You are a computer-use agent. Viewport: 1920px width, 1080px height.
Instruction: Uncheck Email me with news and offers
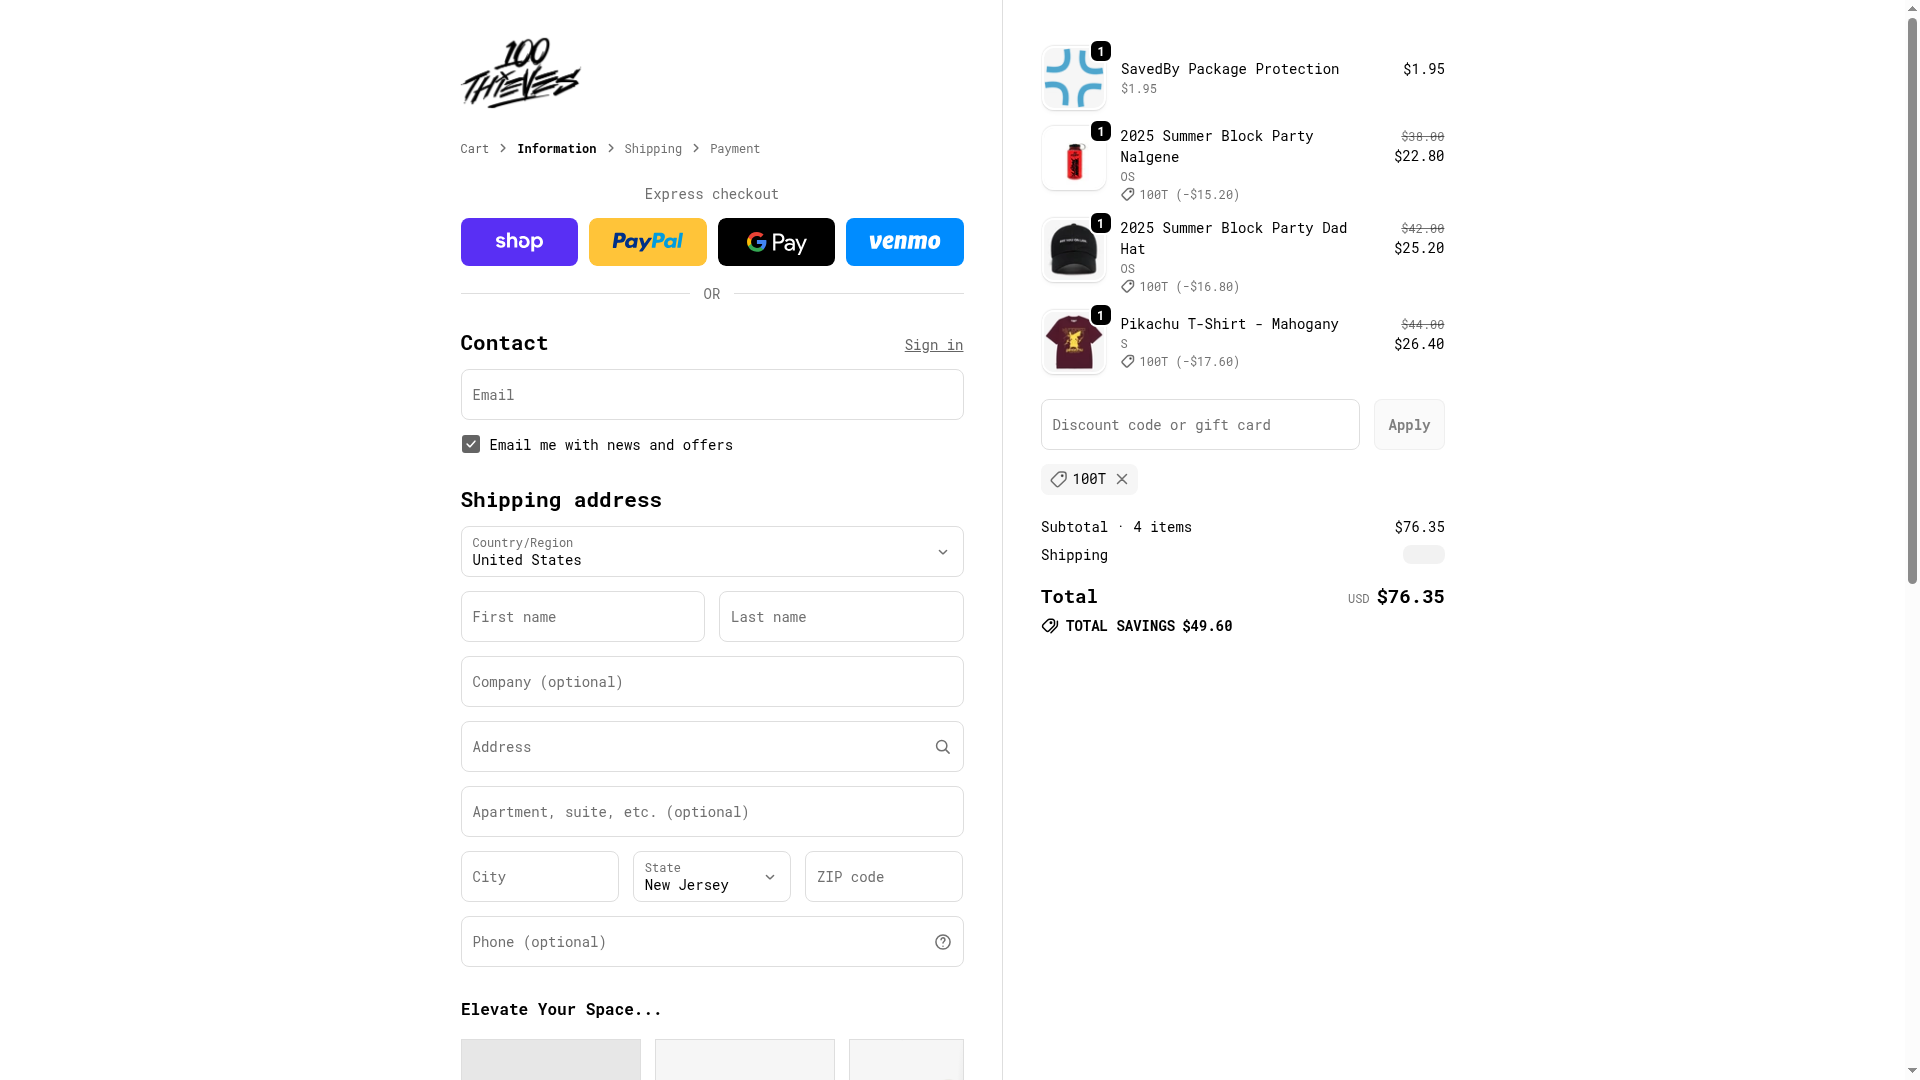click(471, 444)
